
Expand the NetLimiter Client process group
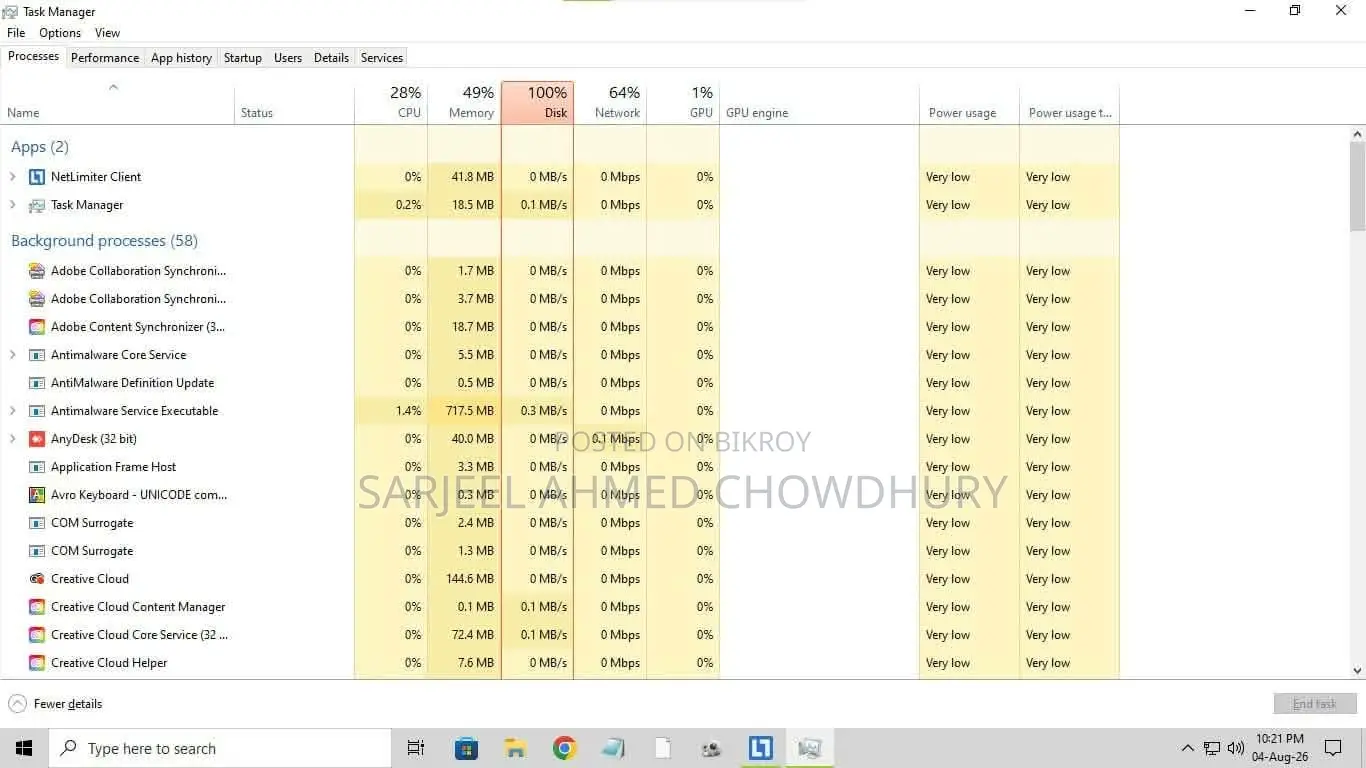point(13,177)
